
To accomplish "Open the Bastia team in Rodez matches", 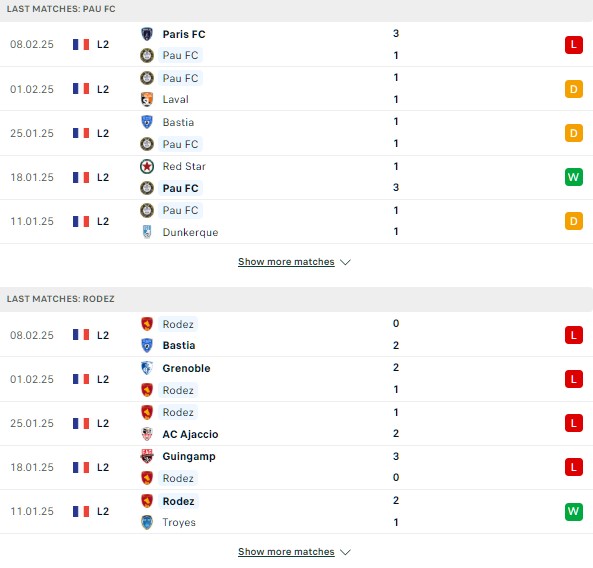I will click(179, 345).
